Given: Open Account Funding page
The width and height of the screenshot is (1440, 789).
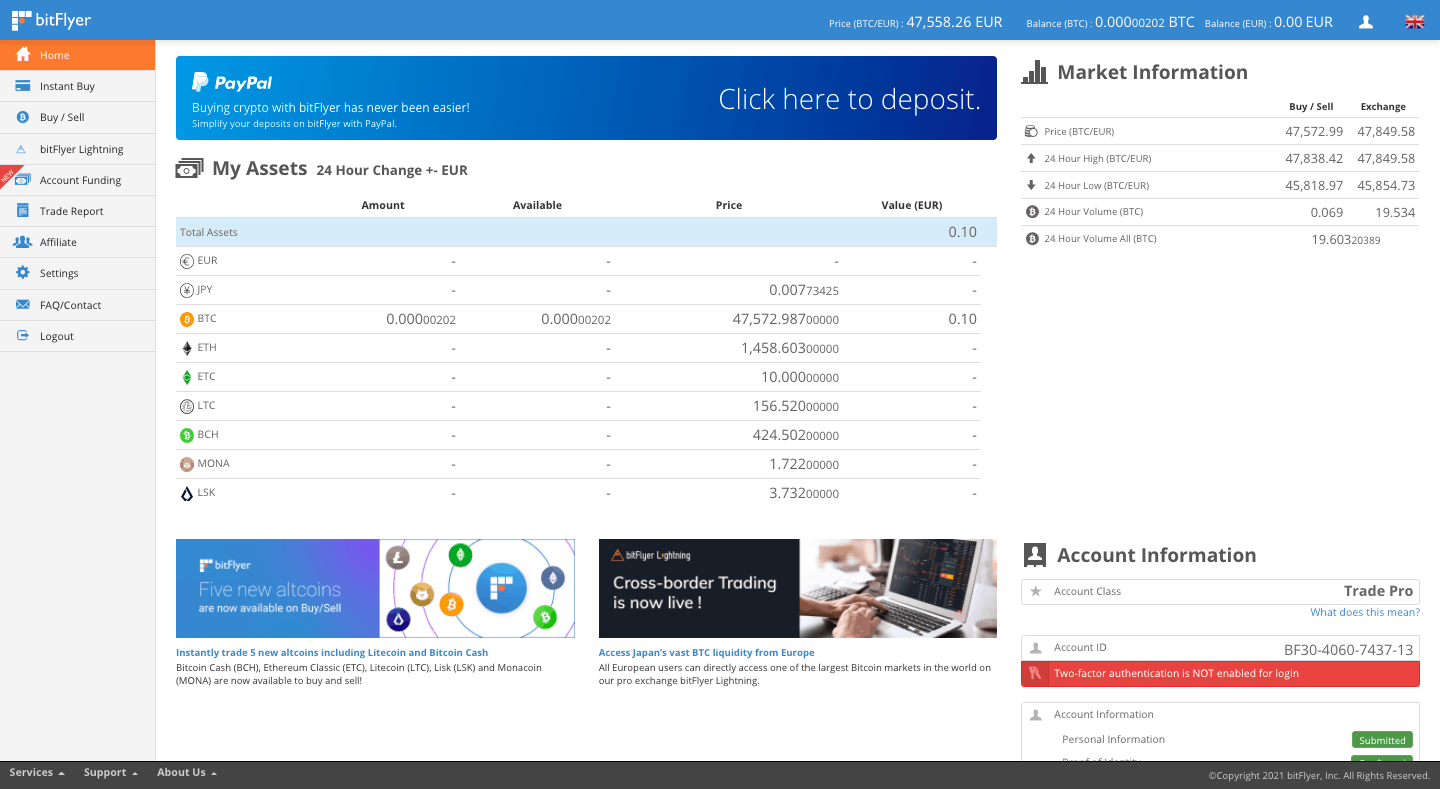Looking at the screenshot, I should 78,180.
